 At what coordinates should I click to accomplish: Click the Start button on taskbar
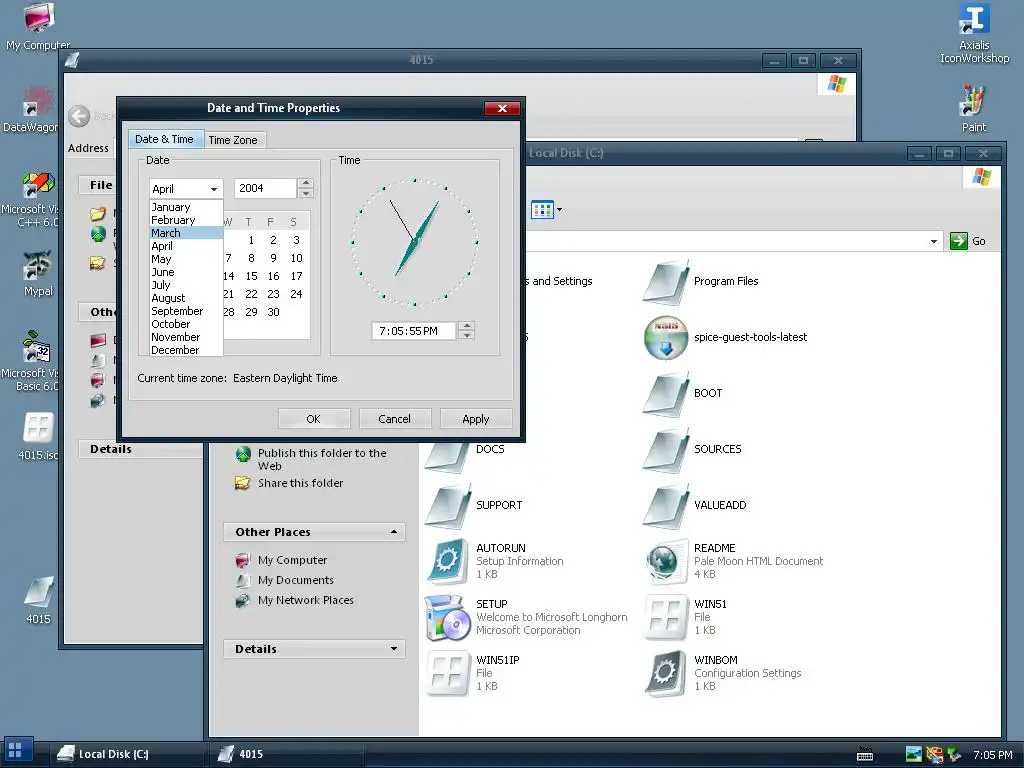coord(16,751)
